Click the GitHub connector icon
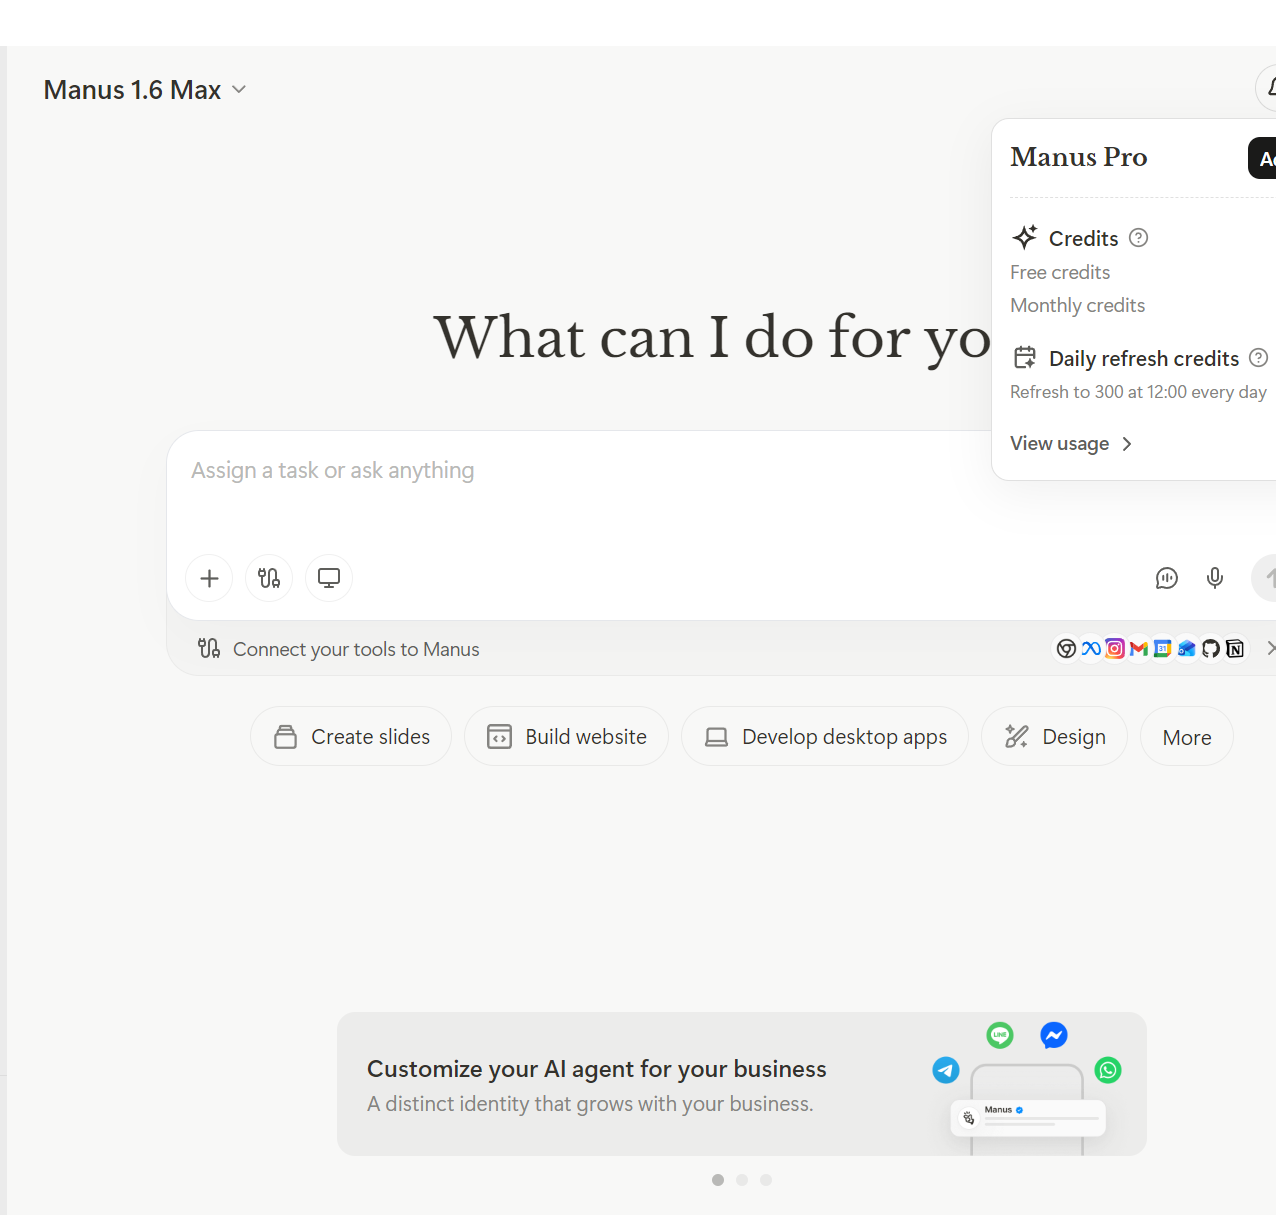This screenshot has height=1215, width=1276. pos(1211,649)
